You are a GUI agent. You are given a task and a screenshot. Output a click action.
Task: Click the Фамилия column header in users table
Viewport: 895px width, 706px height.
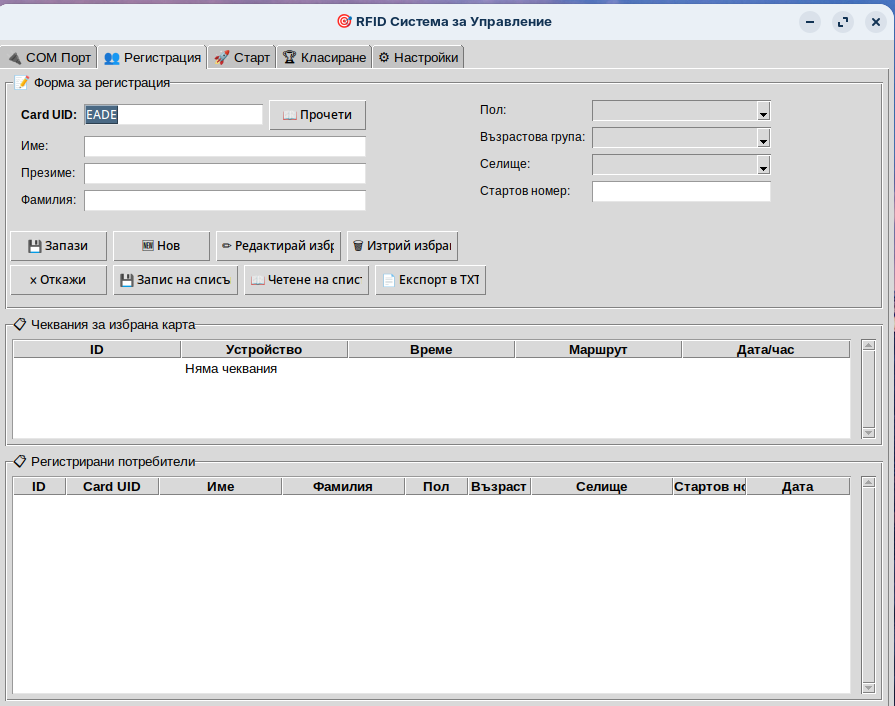342,487
